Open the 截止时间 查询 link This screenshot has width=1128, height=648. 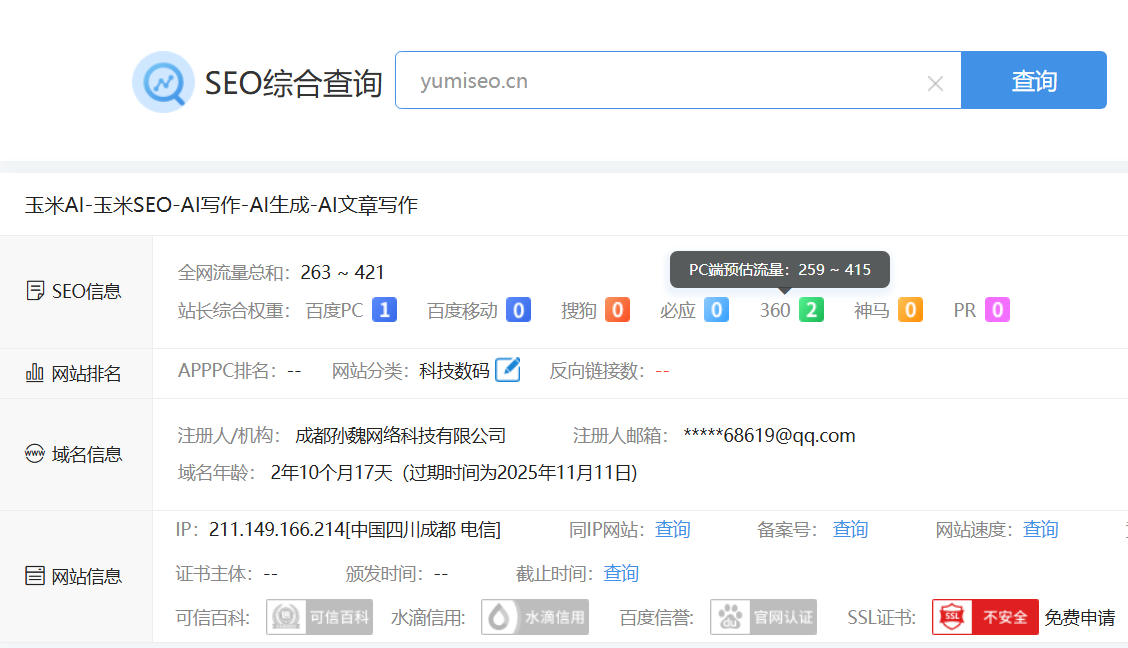tap(620, 573)
